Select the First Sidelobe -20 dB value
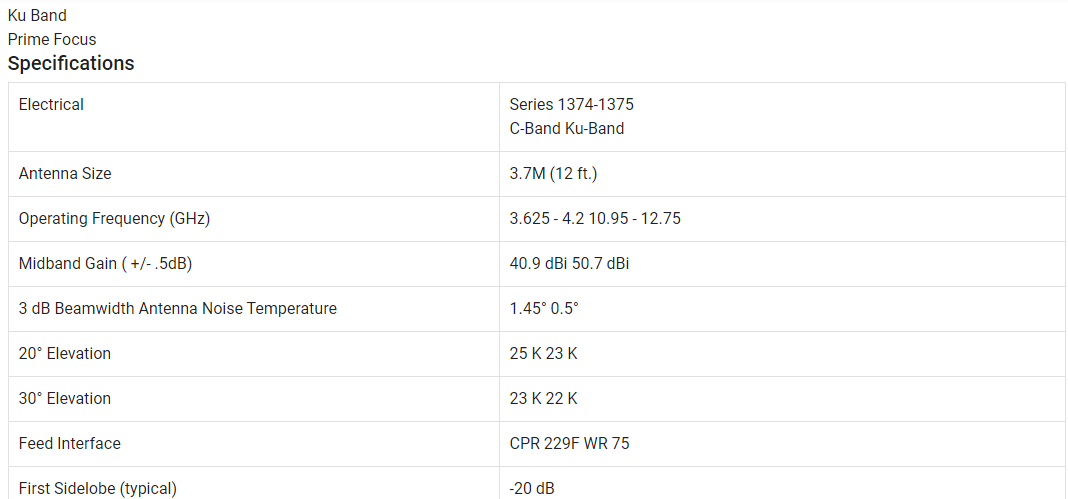The width and height of the screenshot is (1068, 499). pos(531,488)
